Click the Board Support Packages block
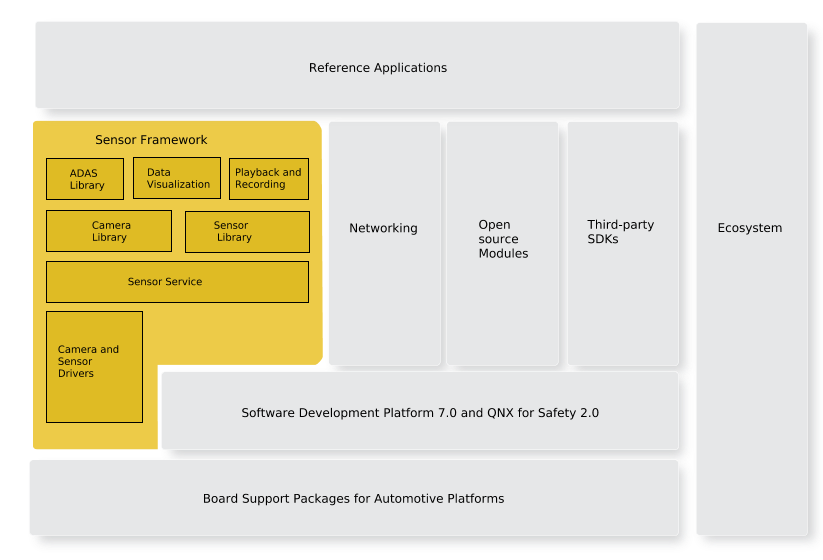Image resolution: width=823 pixels, height=560 pixels. click(x=353, y=498)
